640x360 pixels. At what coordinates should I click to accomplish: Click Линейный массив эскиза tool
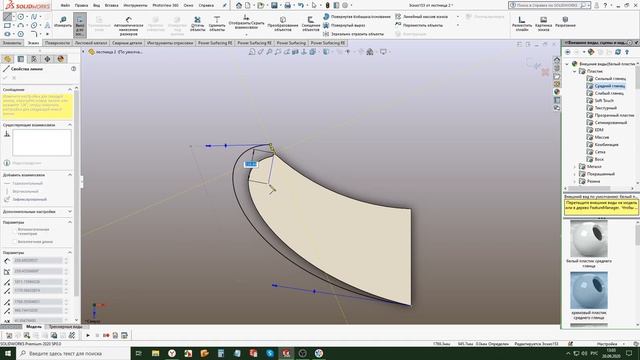(x=422, y=17)
